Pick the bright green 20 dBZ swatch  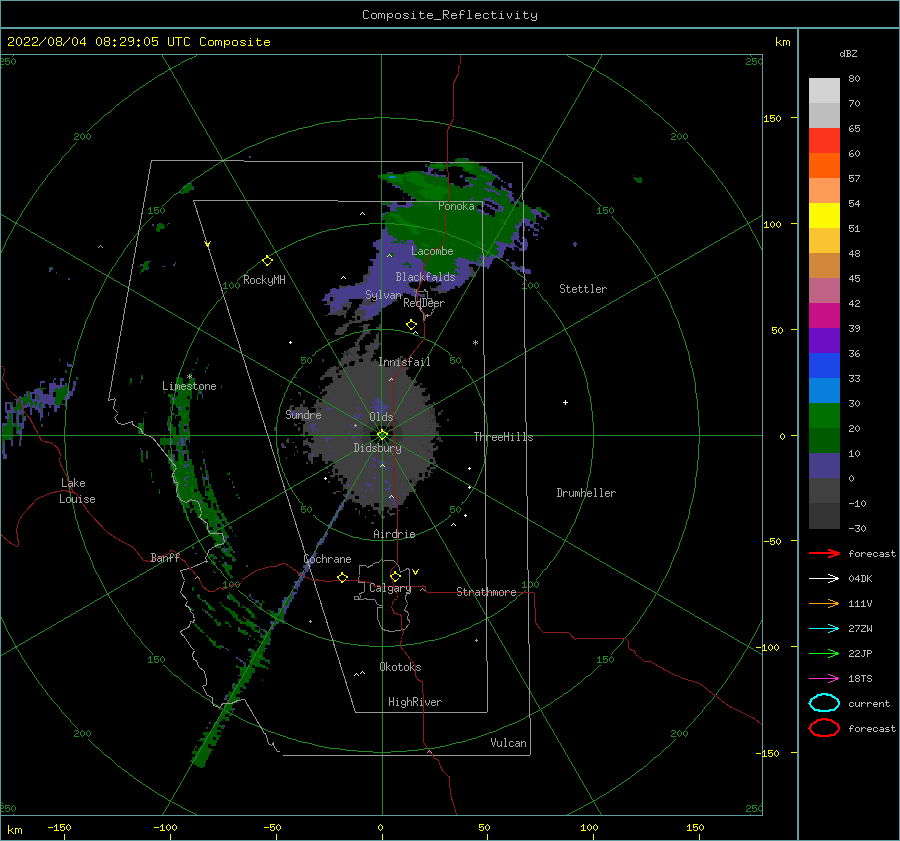point(824,416)
